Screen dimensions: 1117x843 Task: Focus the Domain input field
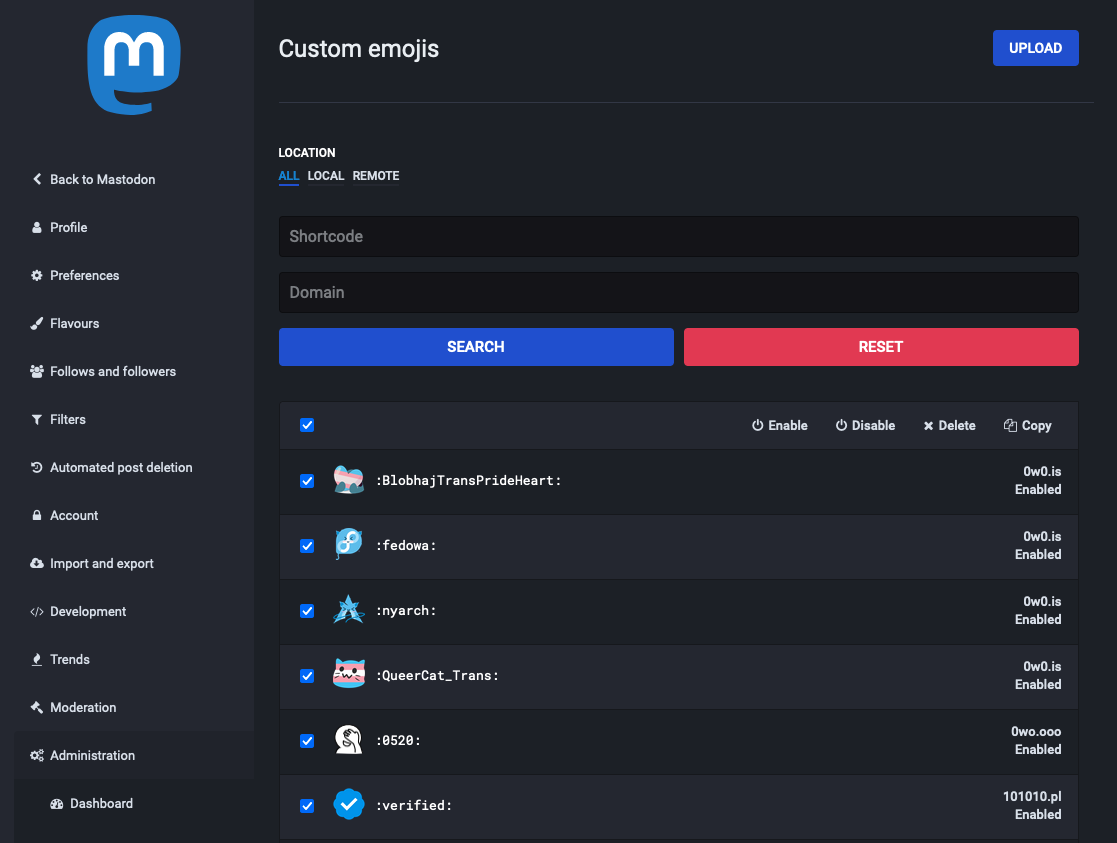pos(678,292)
